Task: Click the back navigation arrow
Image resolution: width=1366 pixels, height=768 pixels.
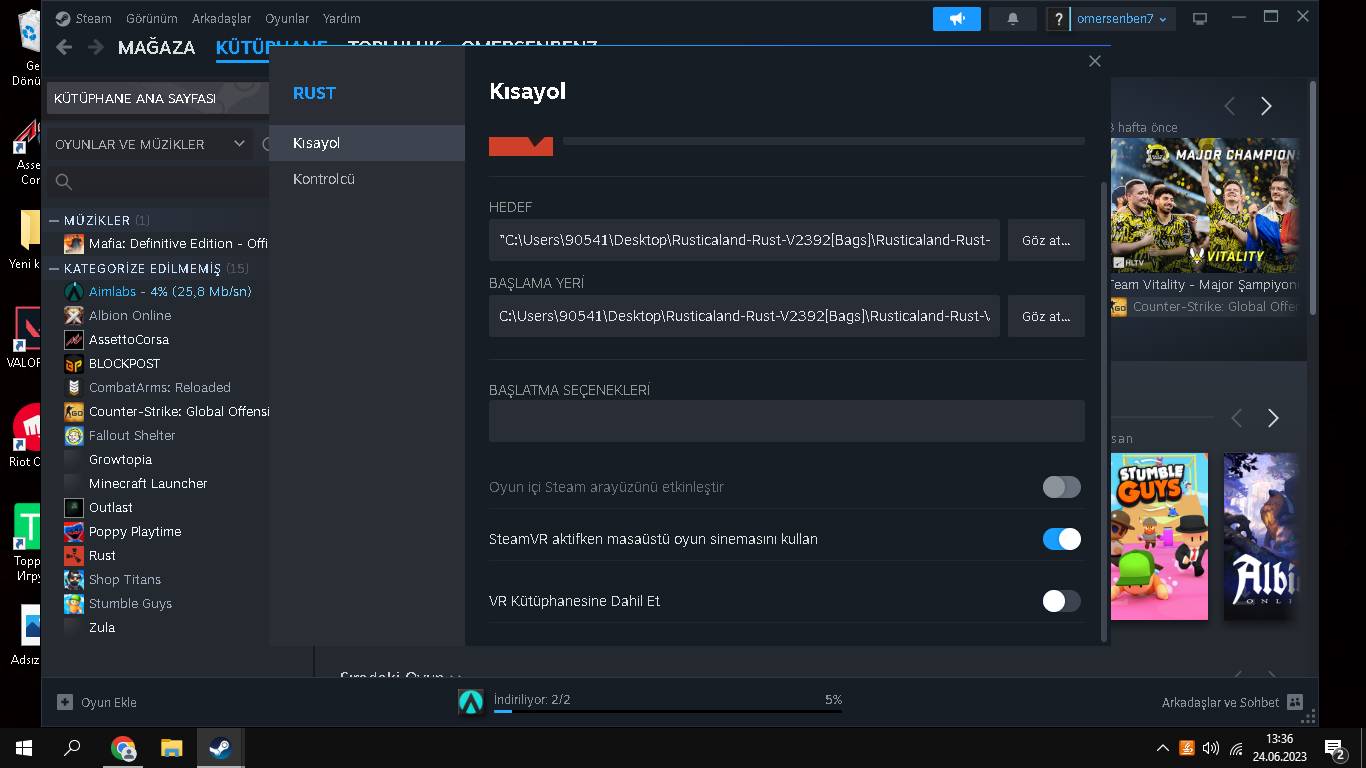Action: point(64,47)
